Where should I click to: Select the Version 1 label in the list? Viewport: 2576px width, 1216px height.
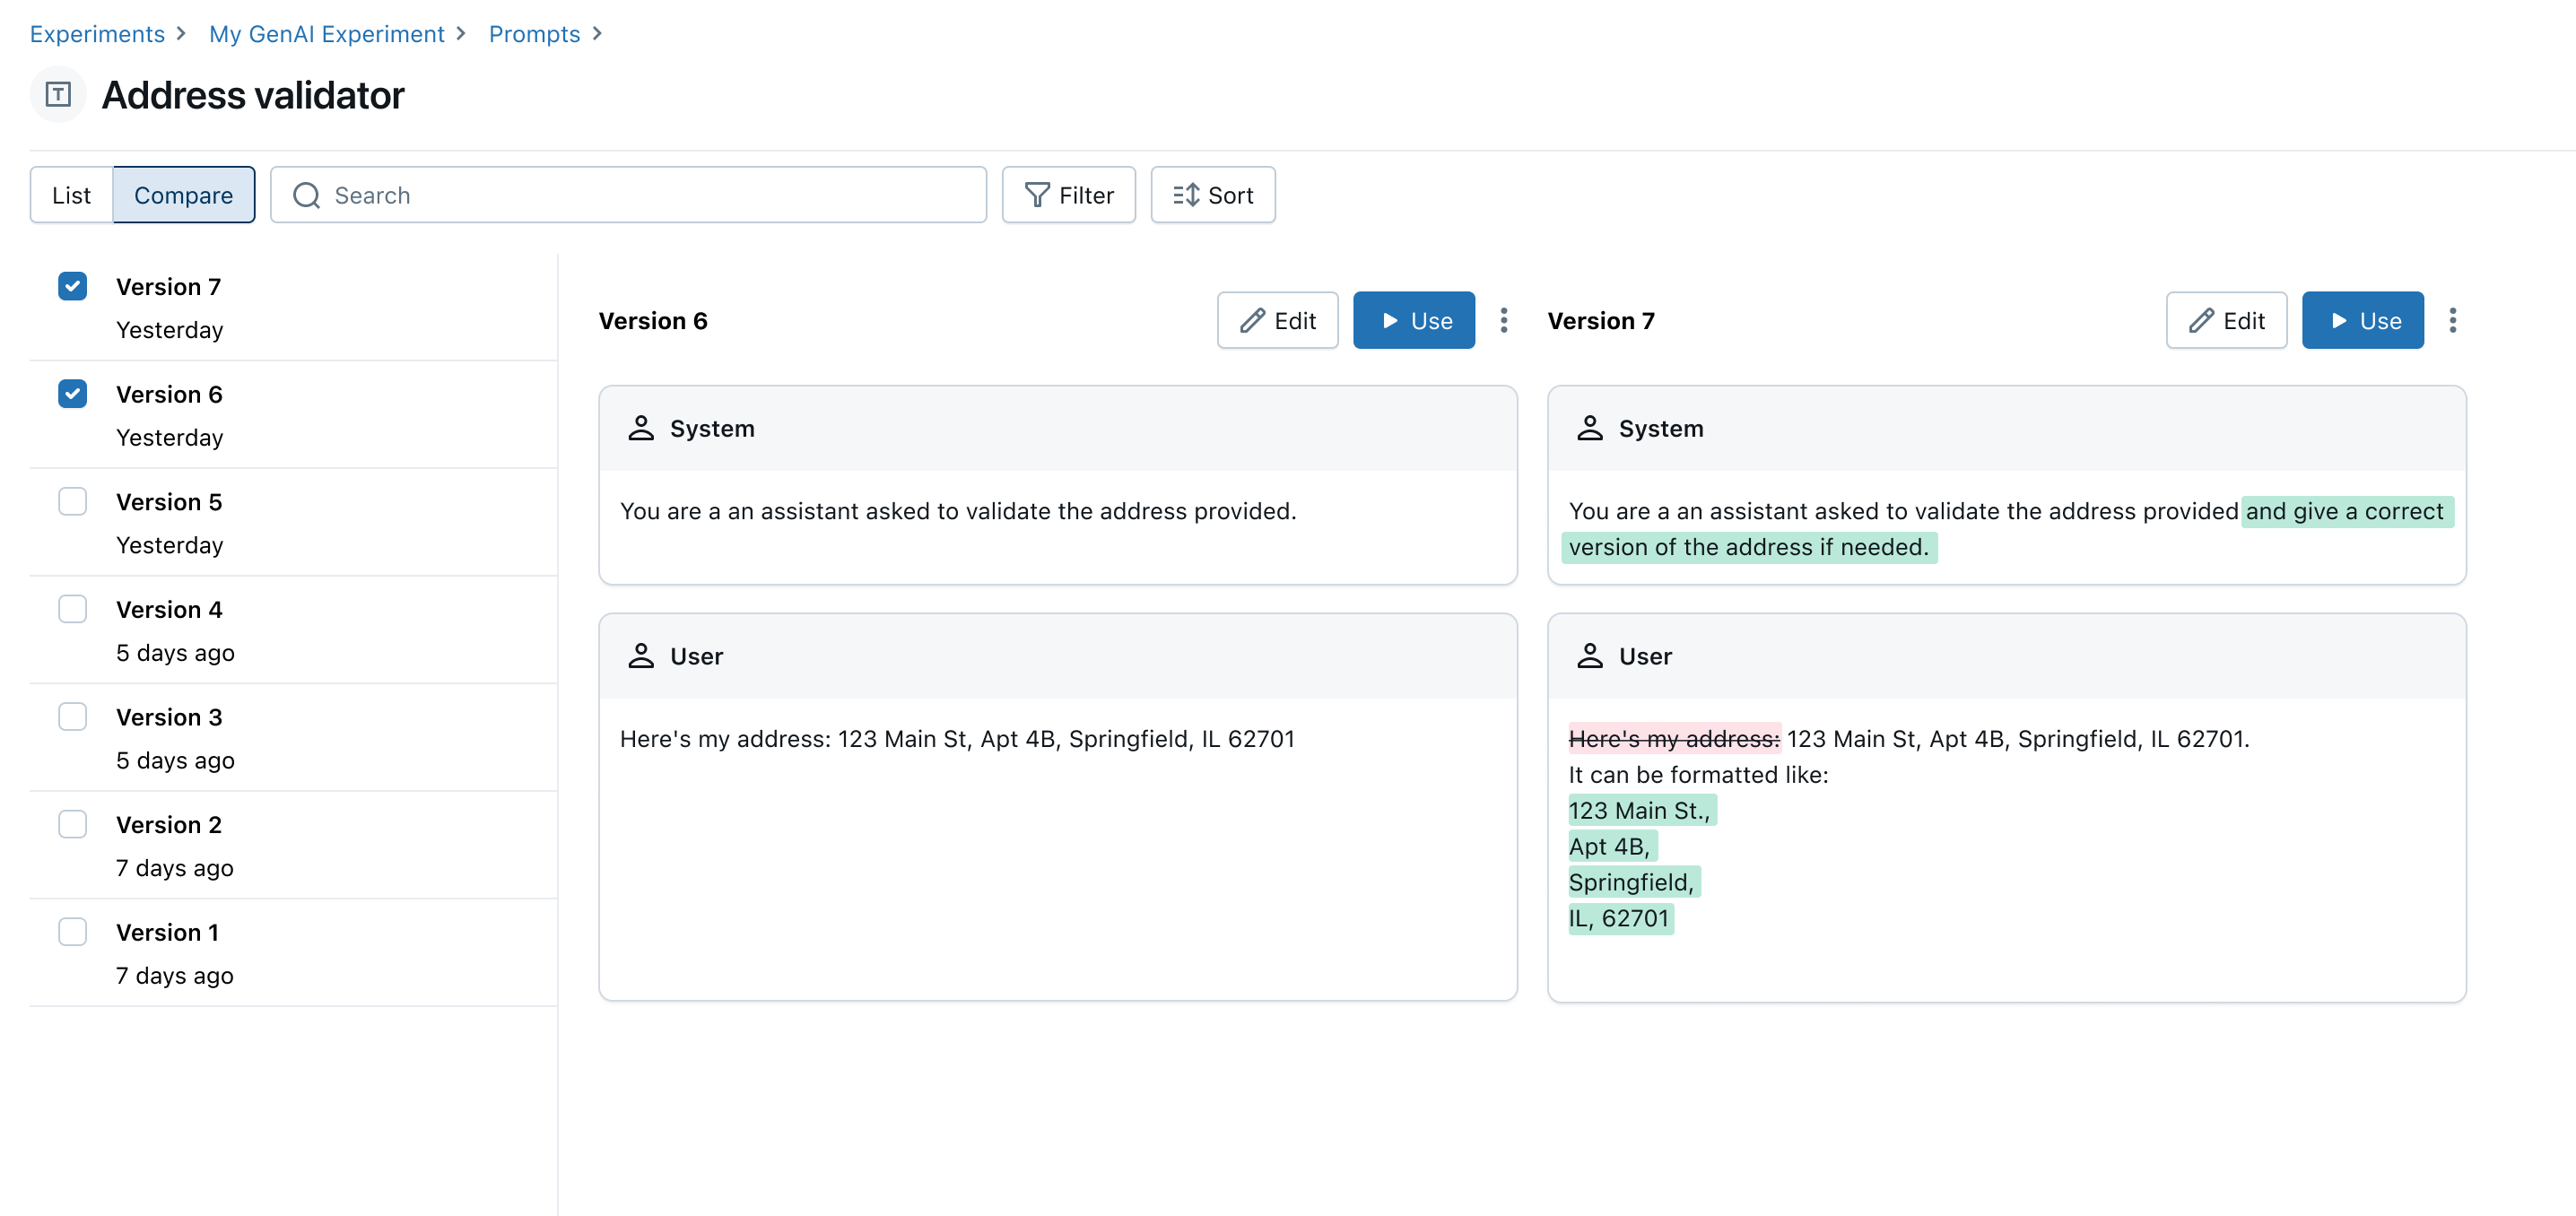pyautogui.click(x=167, y=933)
